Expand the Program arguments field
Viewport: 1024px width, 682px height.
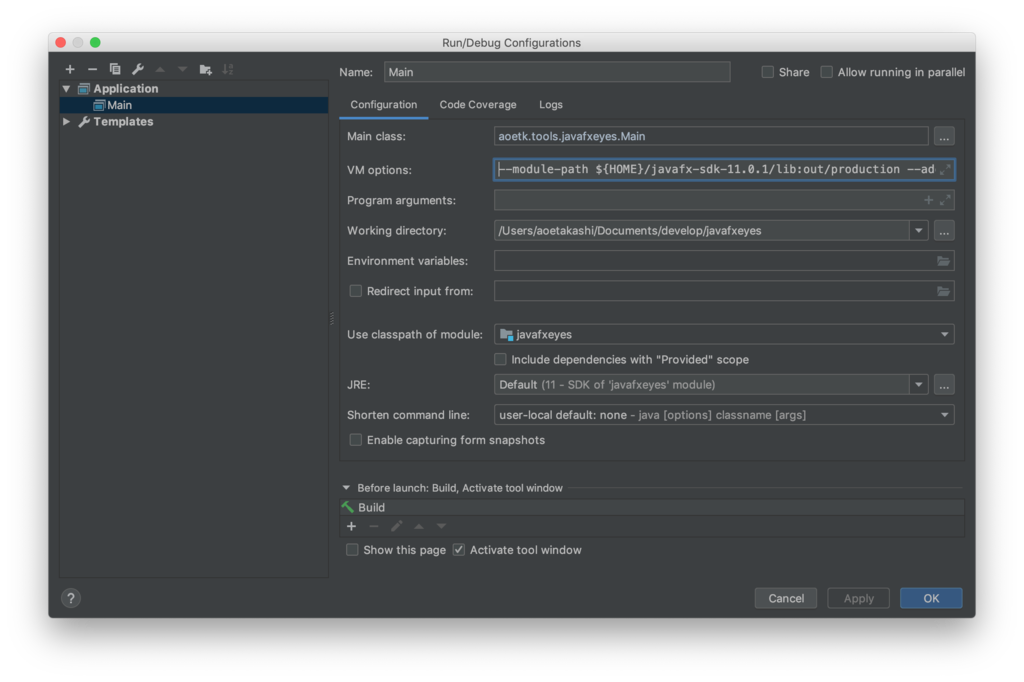point(945,201)
